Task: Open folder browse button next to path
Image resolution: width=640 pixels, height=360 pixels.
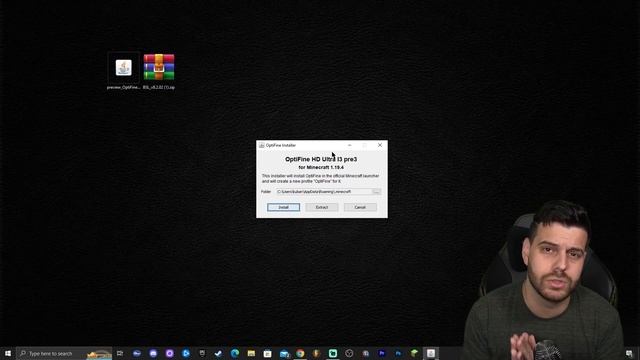Action: pos(377,191)
